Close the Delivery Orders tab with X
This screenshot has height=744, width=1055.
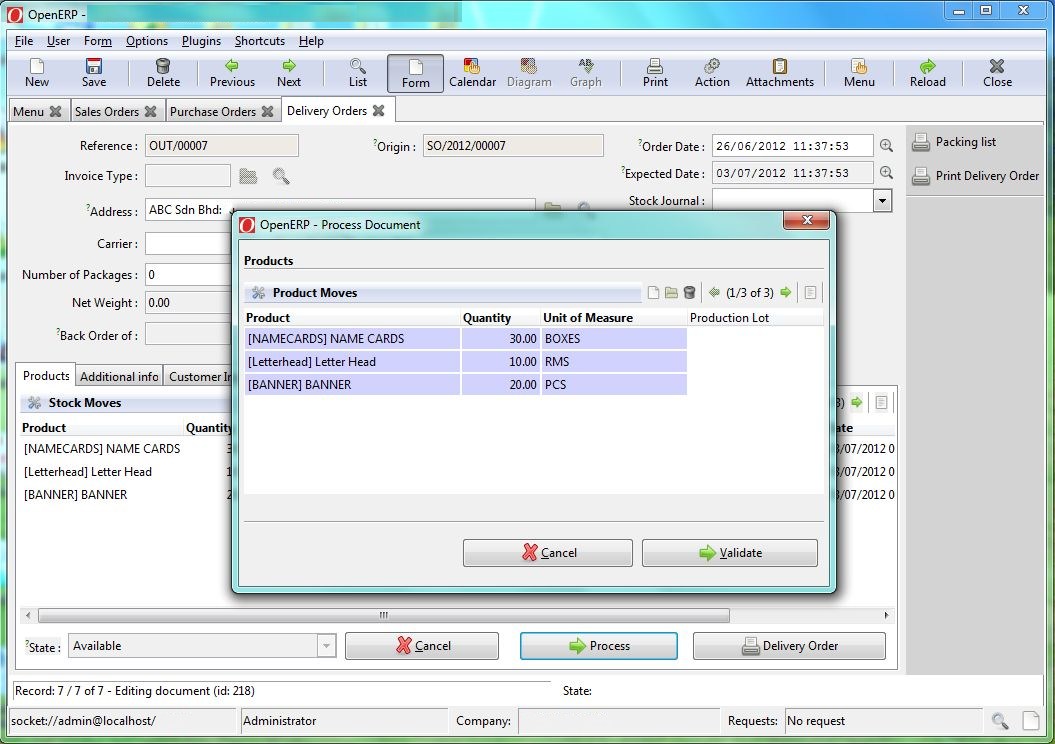click(x=379, y=110)
